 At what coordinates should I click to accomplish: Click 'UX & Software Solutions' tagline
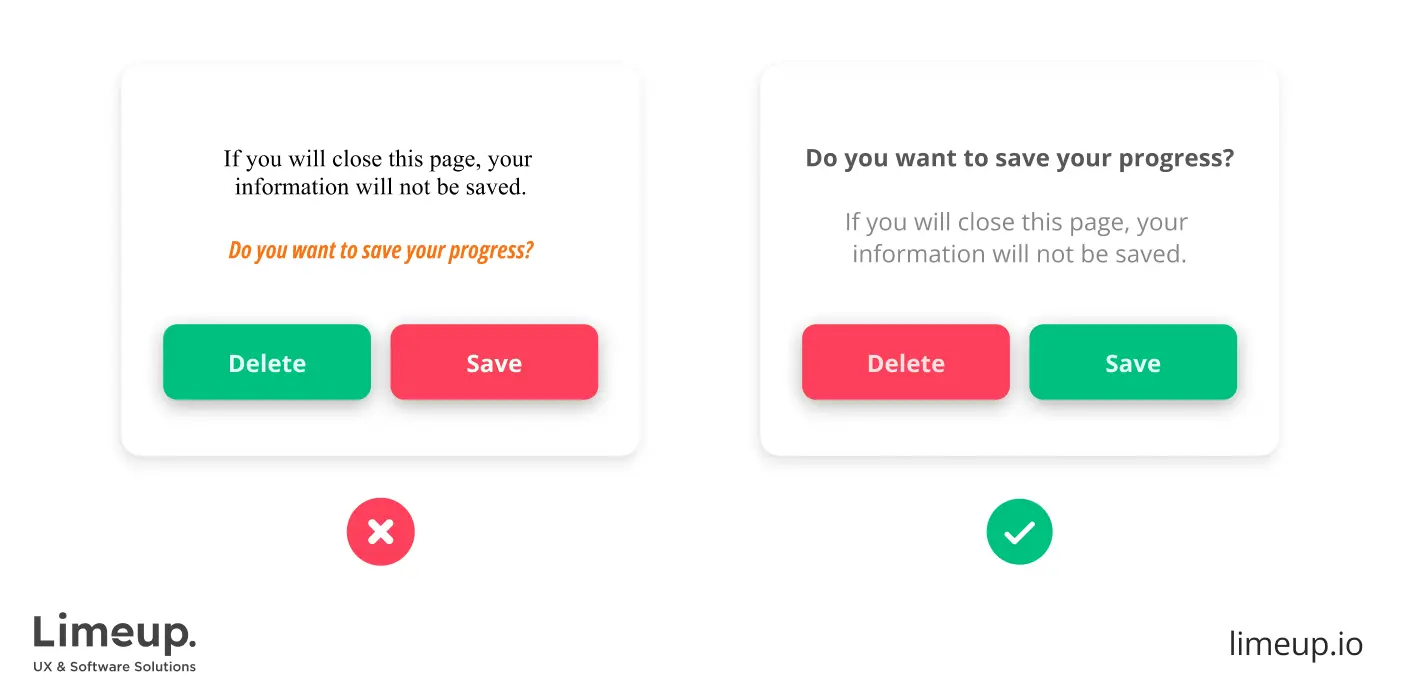pos(115,666)
